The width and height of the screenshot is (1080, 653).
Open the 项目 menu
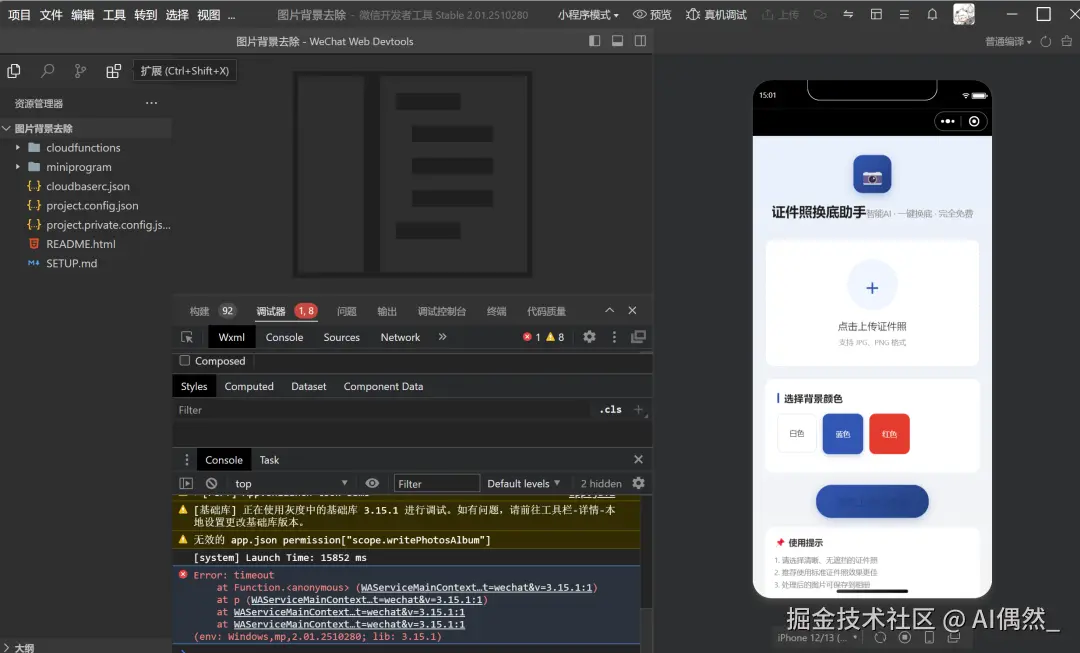point(19,14)
